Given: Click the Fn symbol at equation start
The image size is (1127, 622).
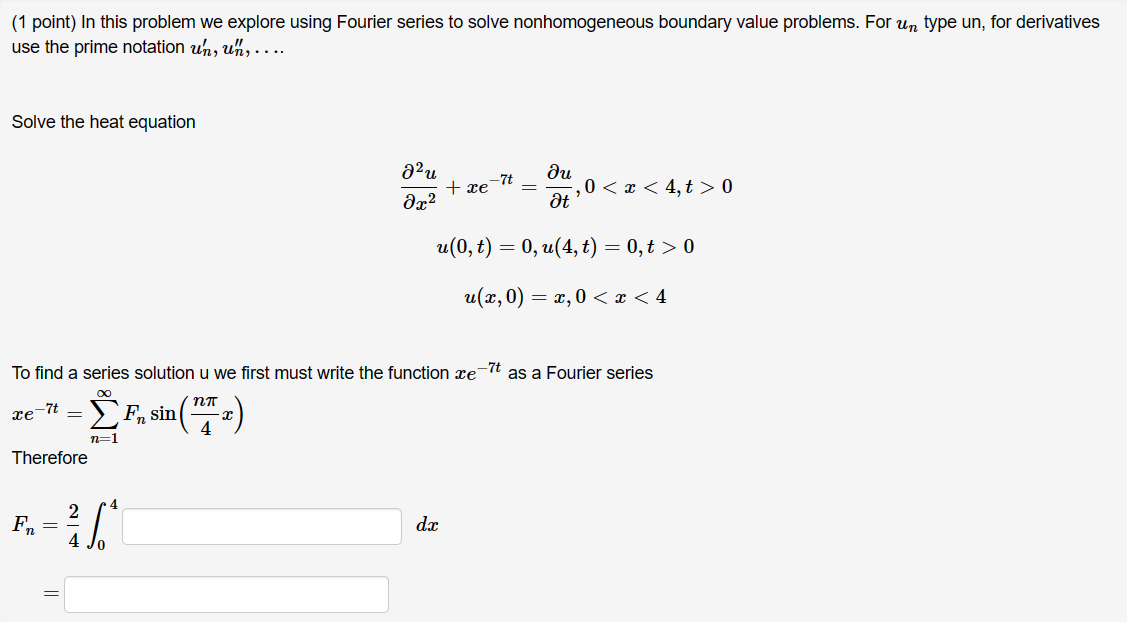Looking at the screenshot, I should 25,524.
